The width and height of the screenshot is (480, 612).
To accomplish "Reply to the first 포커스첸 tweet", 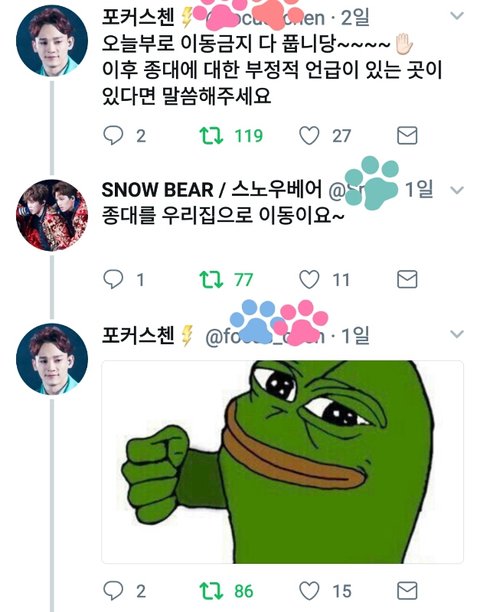I will pos(113,135).
